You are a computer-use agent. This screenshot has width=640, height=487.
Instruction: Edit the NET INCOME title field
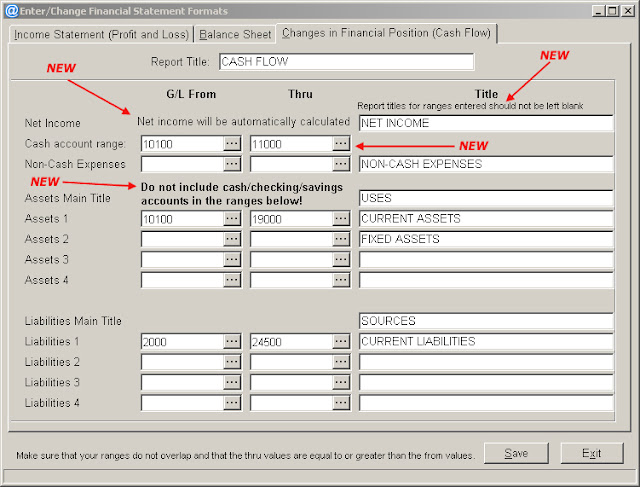tap(486, 123)
